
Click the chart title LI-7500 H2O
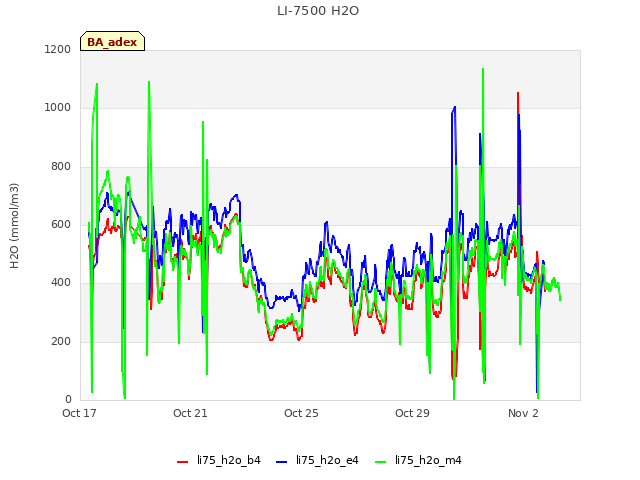tap(318, 11)
